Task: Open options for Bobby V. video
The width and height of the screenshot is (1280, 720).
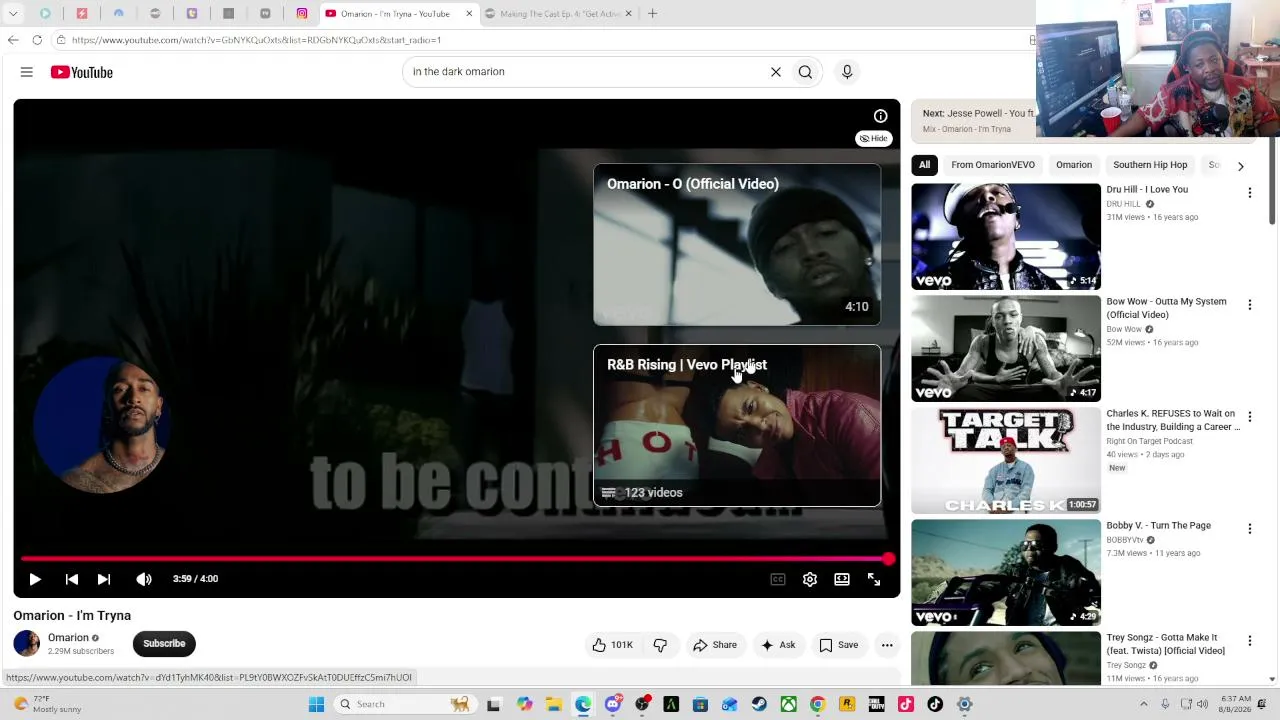Action: click(1249, 529)
